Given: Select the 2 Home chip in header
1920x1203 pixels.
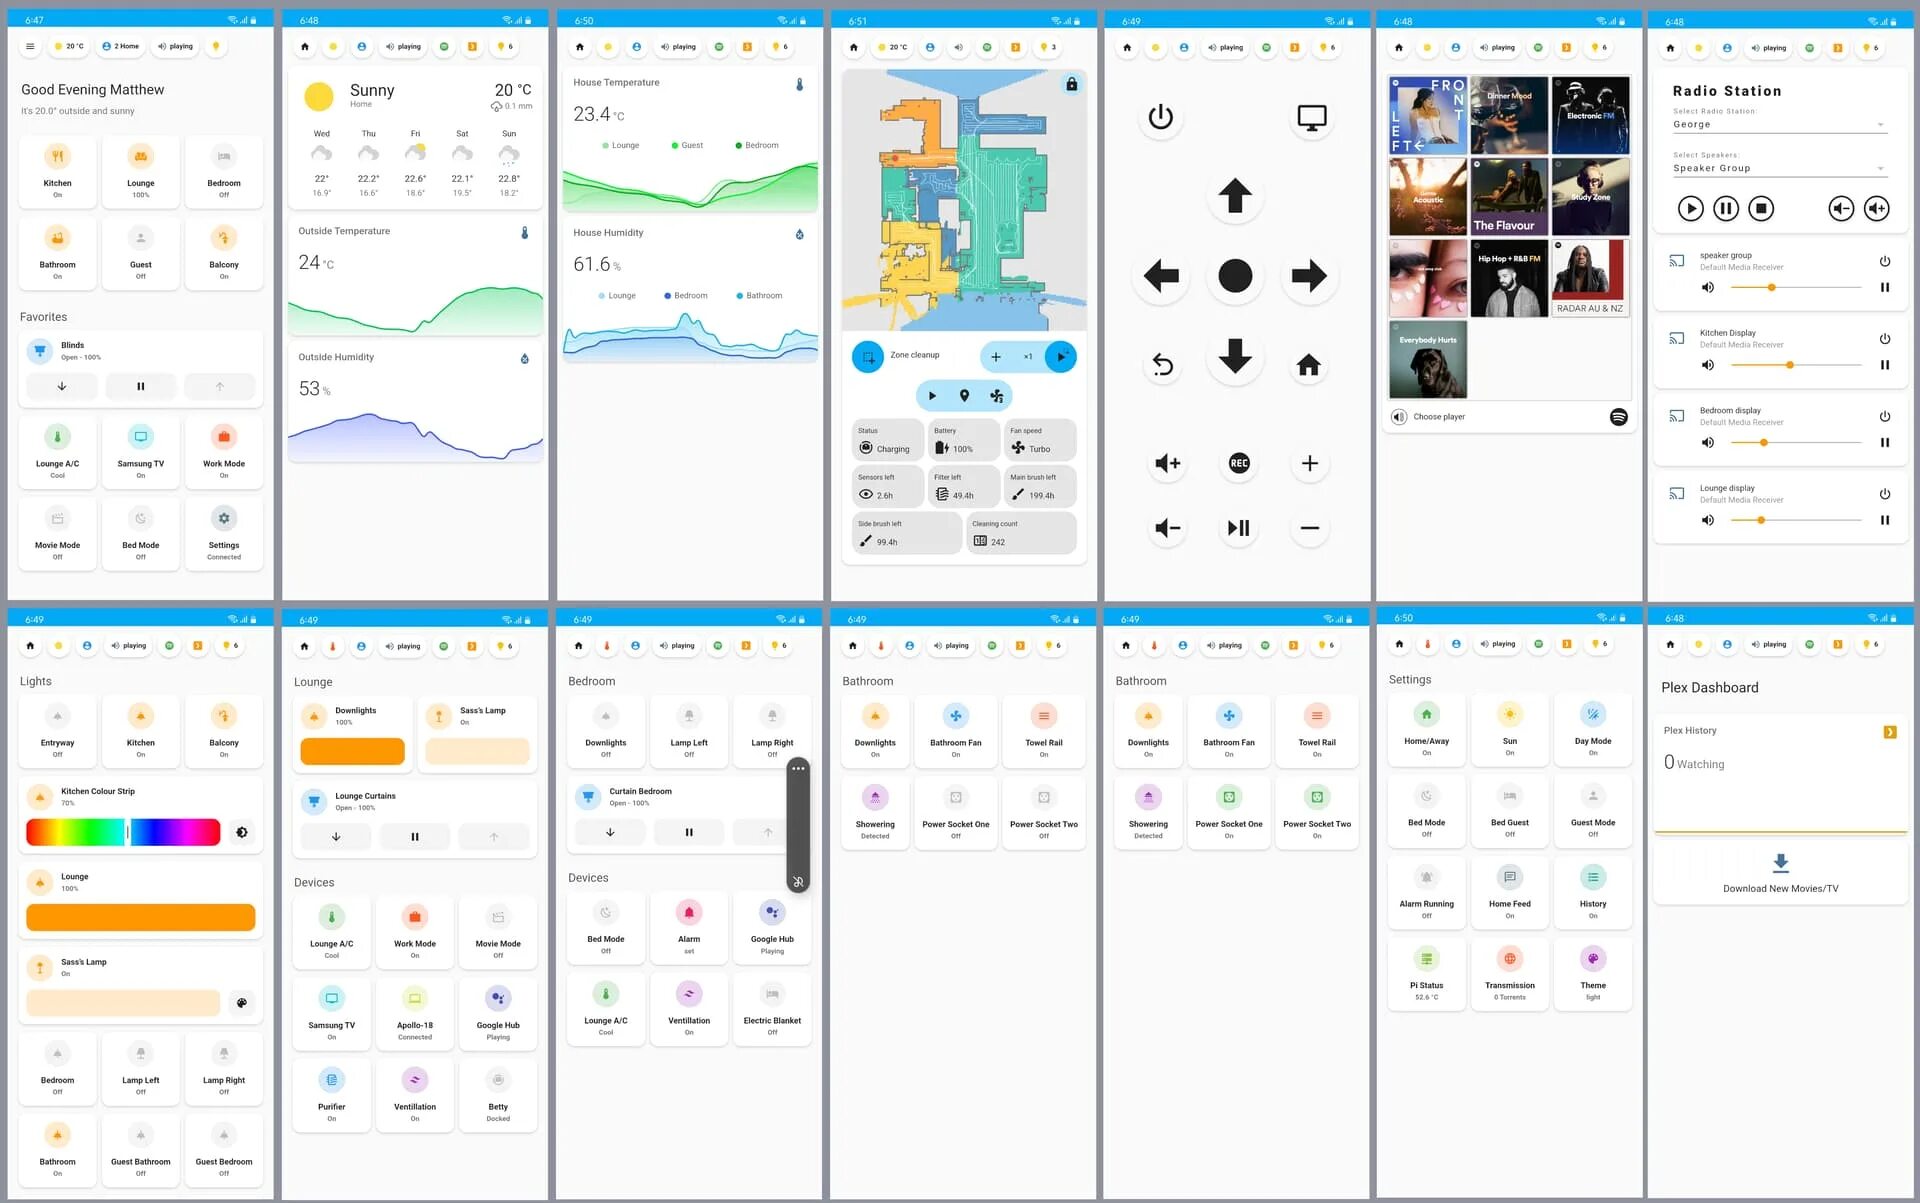Looking at the screenshot, I should point(121,46).
